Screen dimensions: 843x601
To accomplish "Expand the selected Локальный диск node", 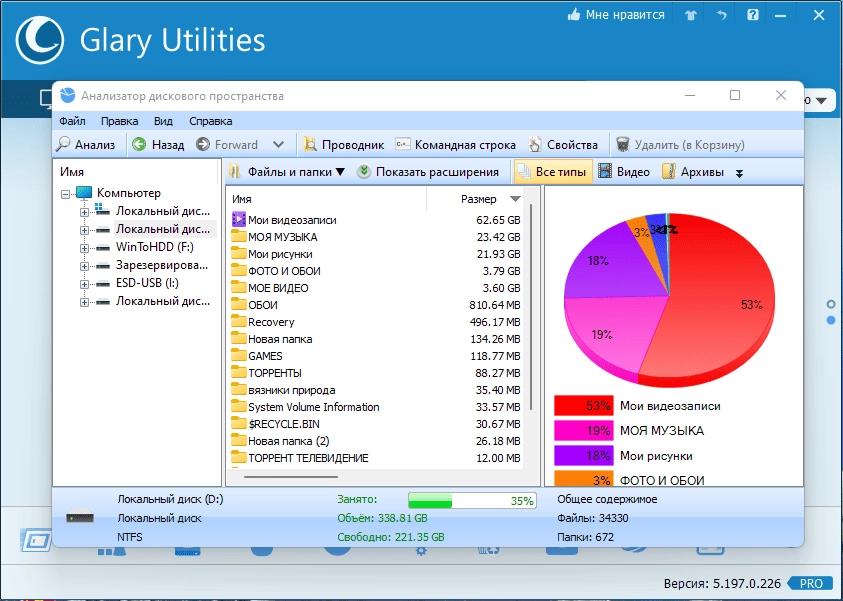I will coord(84,230).
